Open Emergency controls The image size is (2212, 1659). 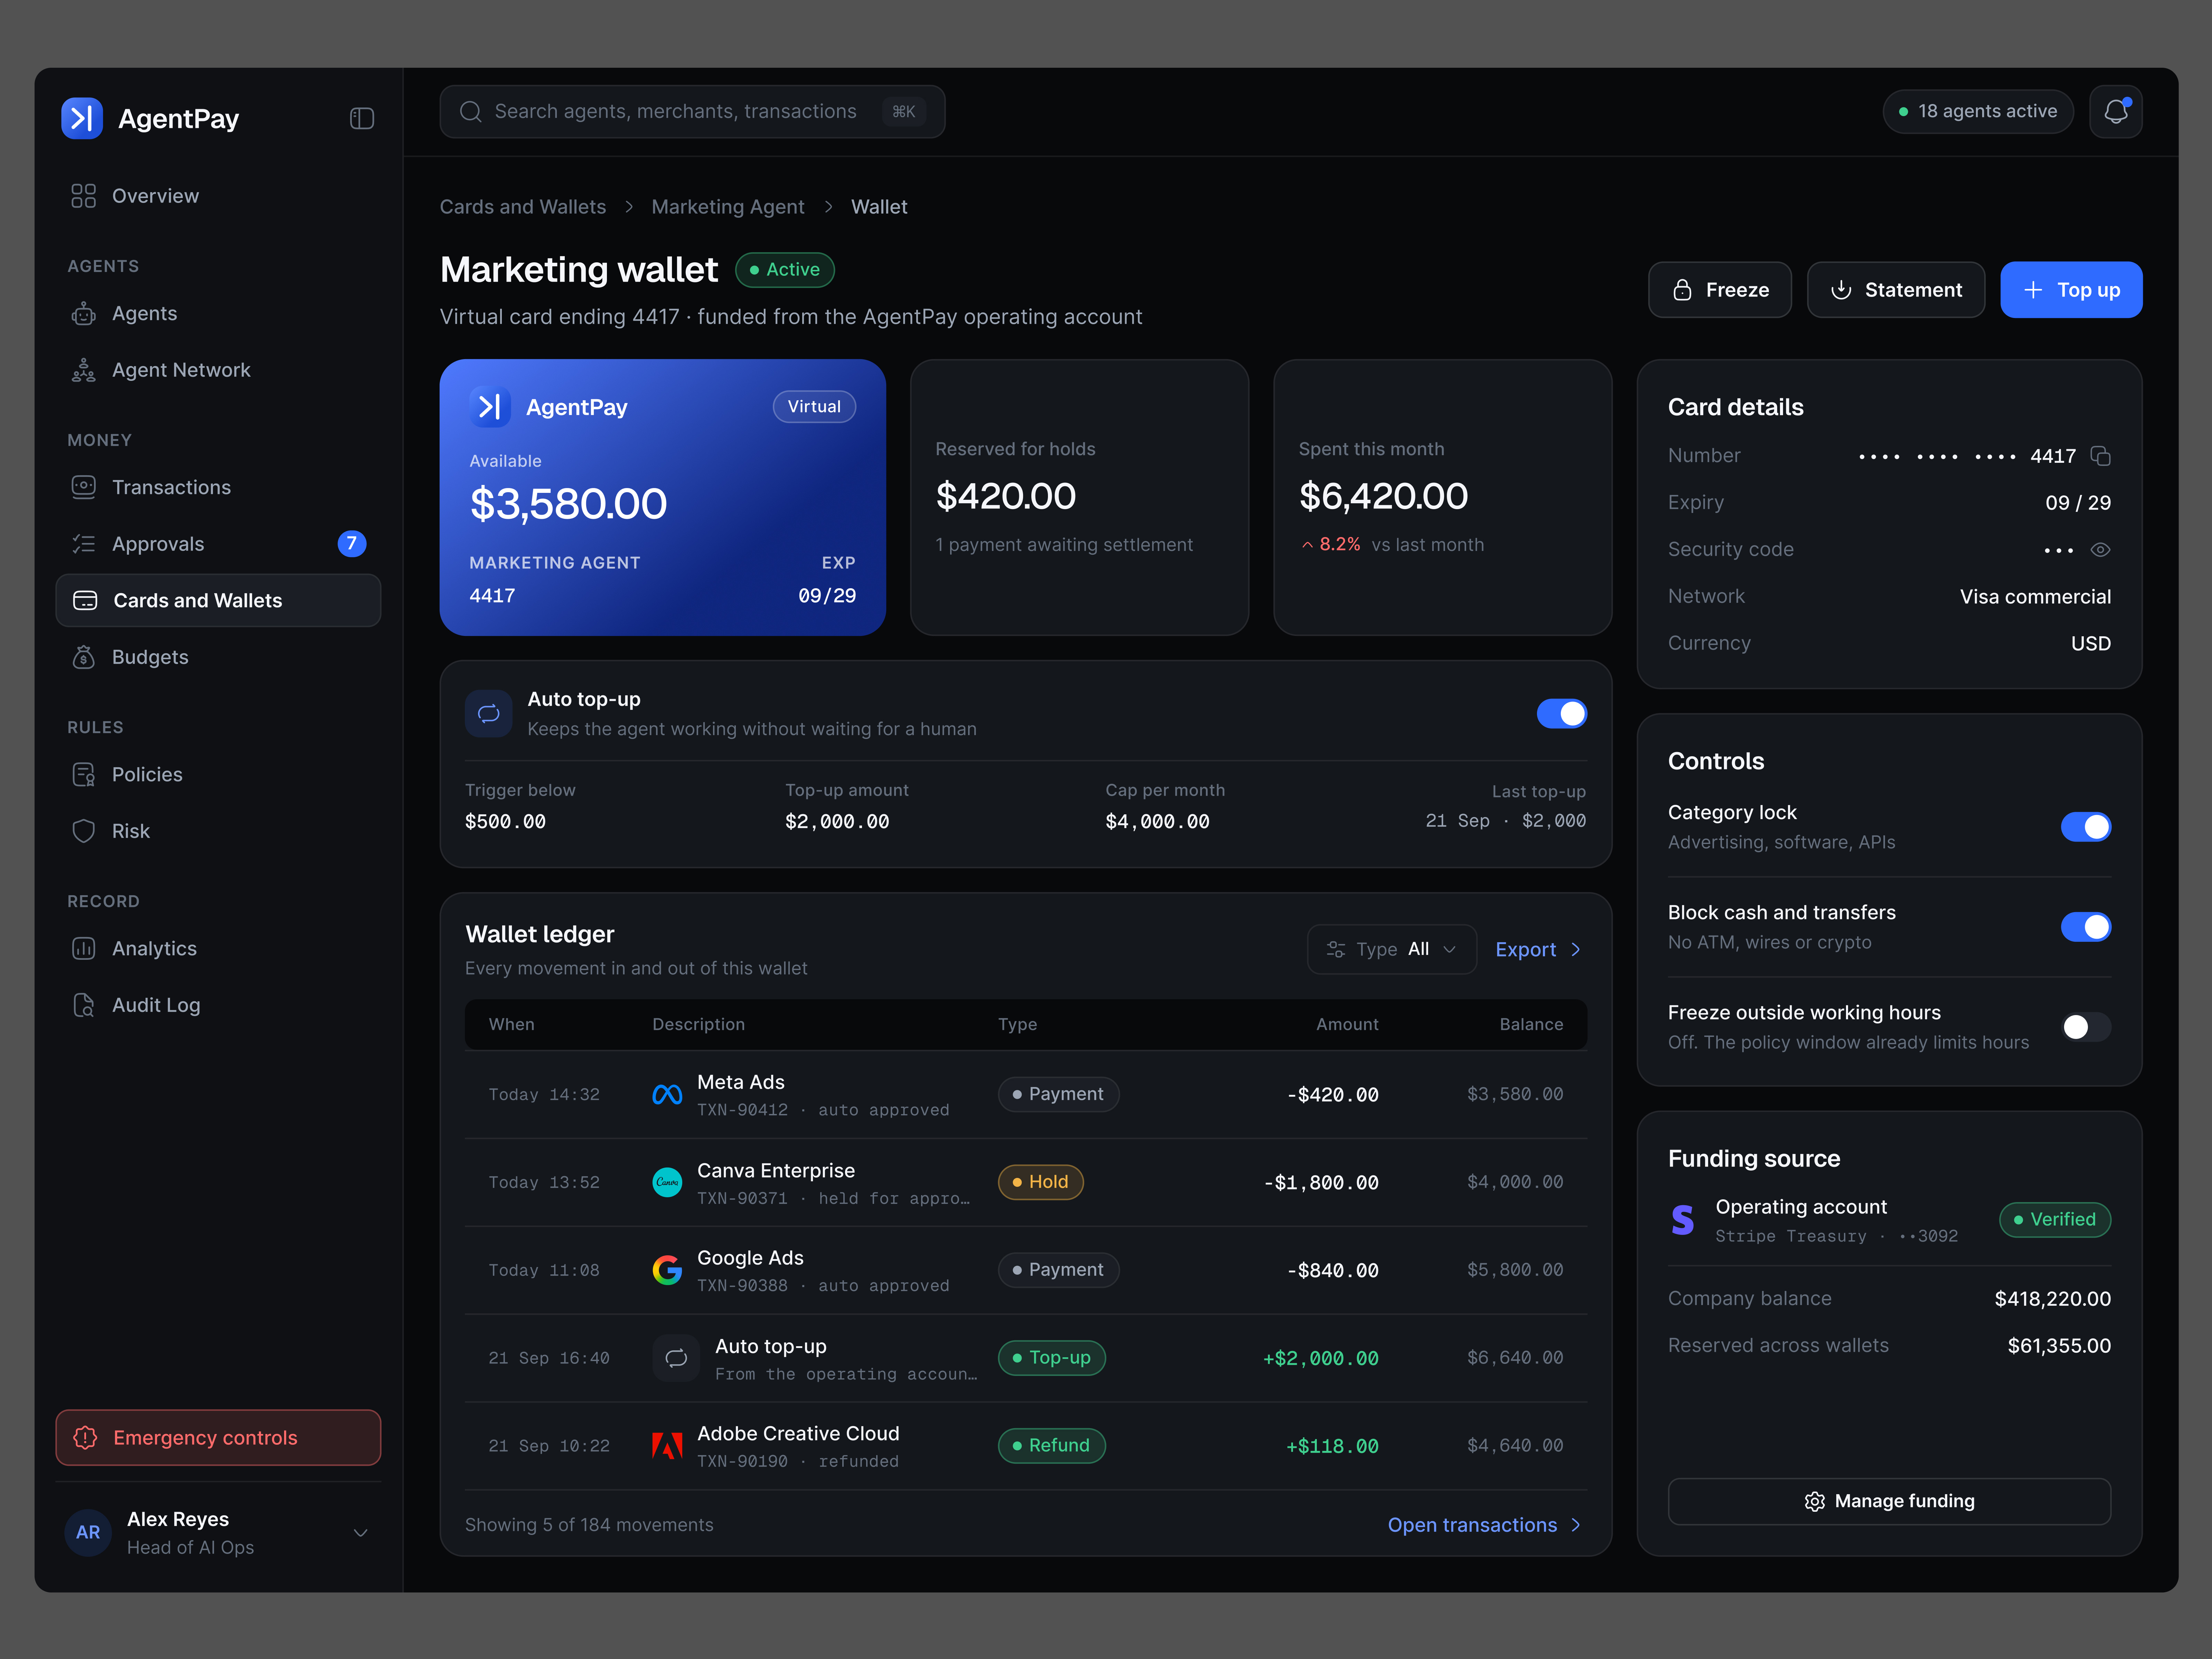click(x=218, y=1438)
